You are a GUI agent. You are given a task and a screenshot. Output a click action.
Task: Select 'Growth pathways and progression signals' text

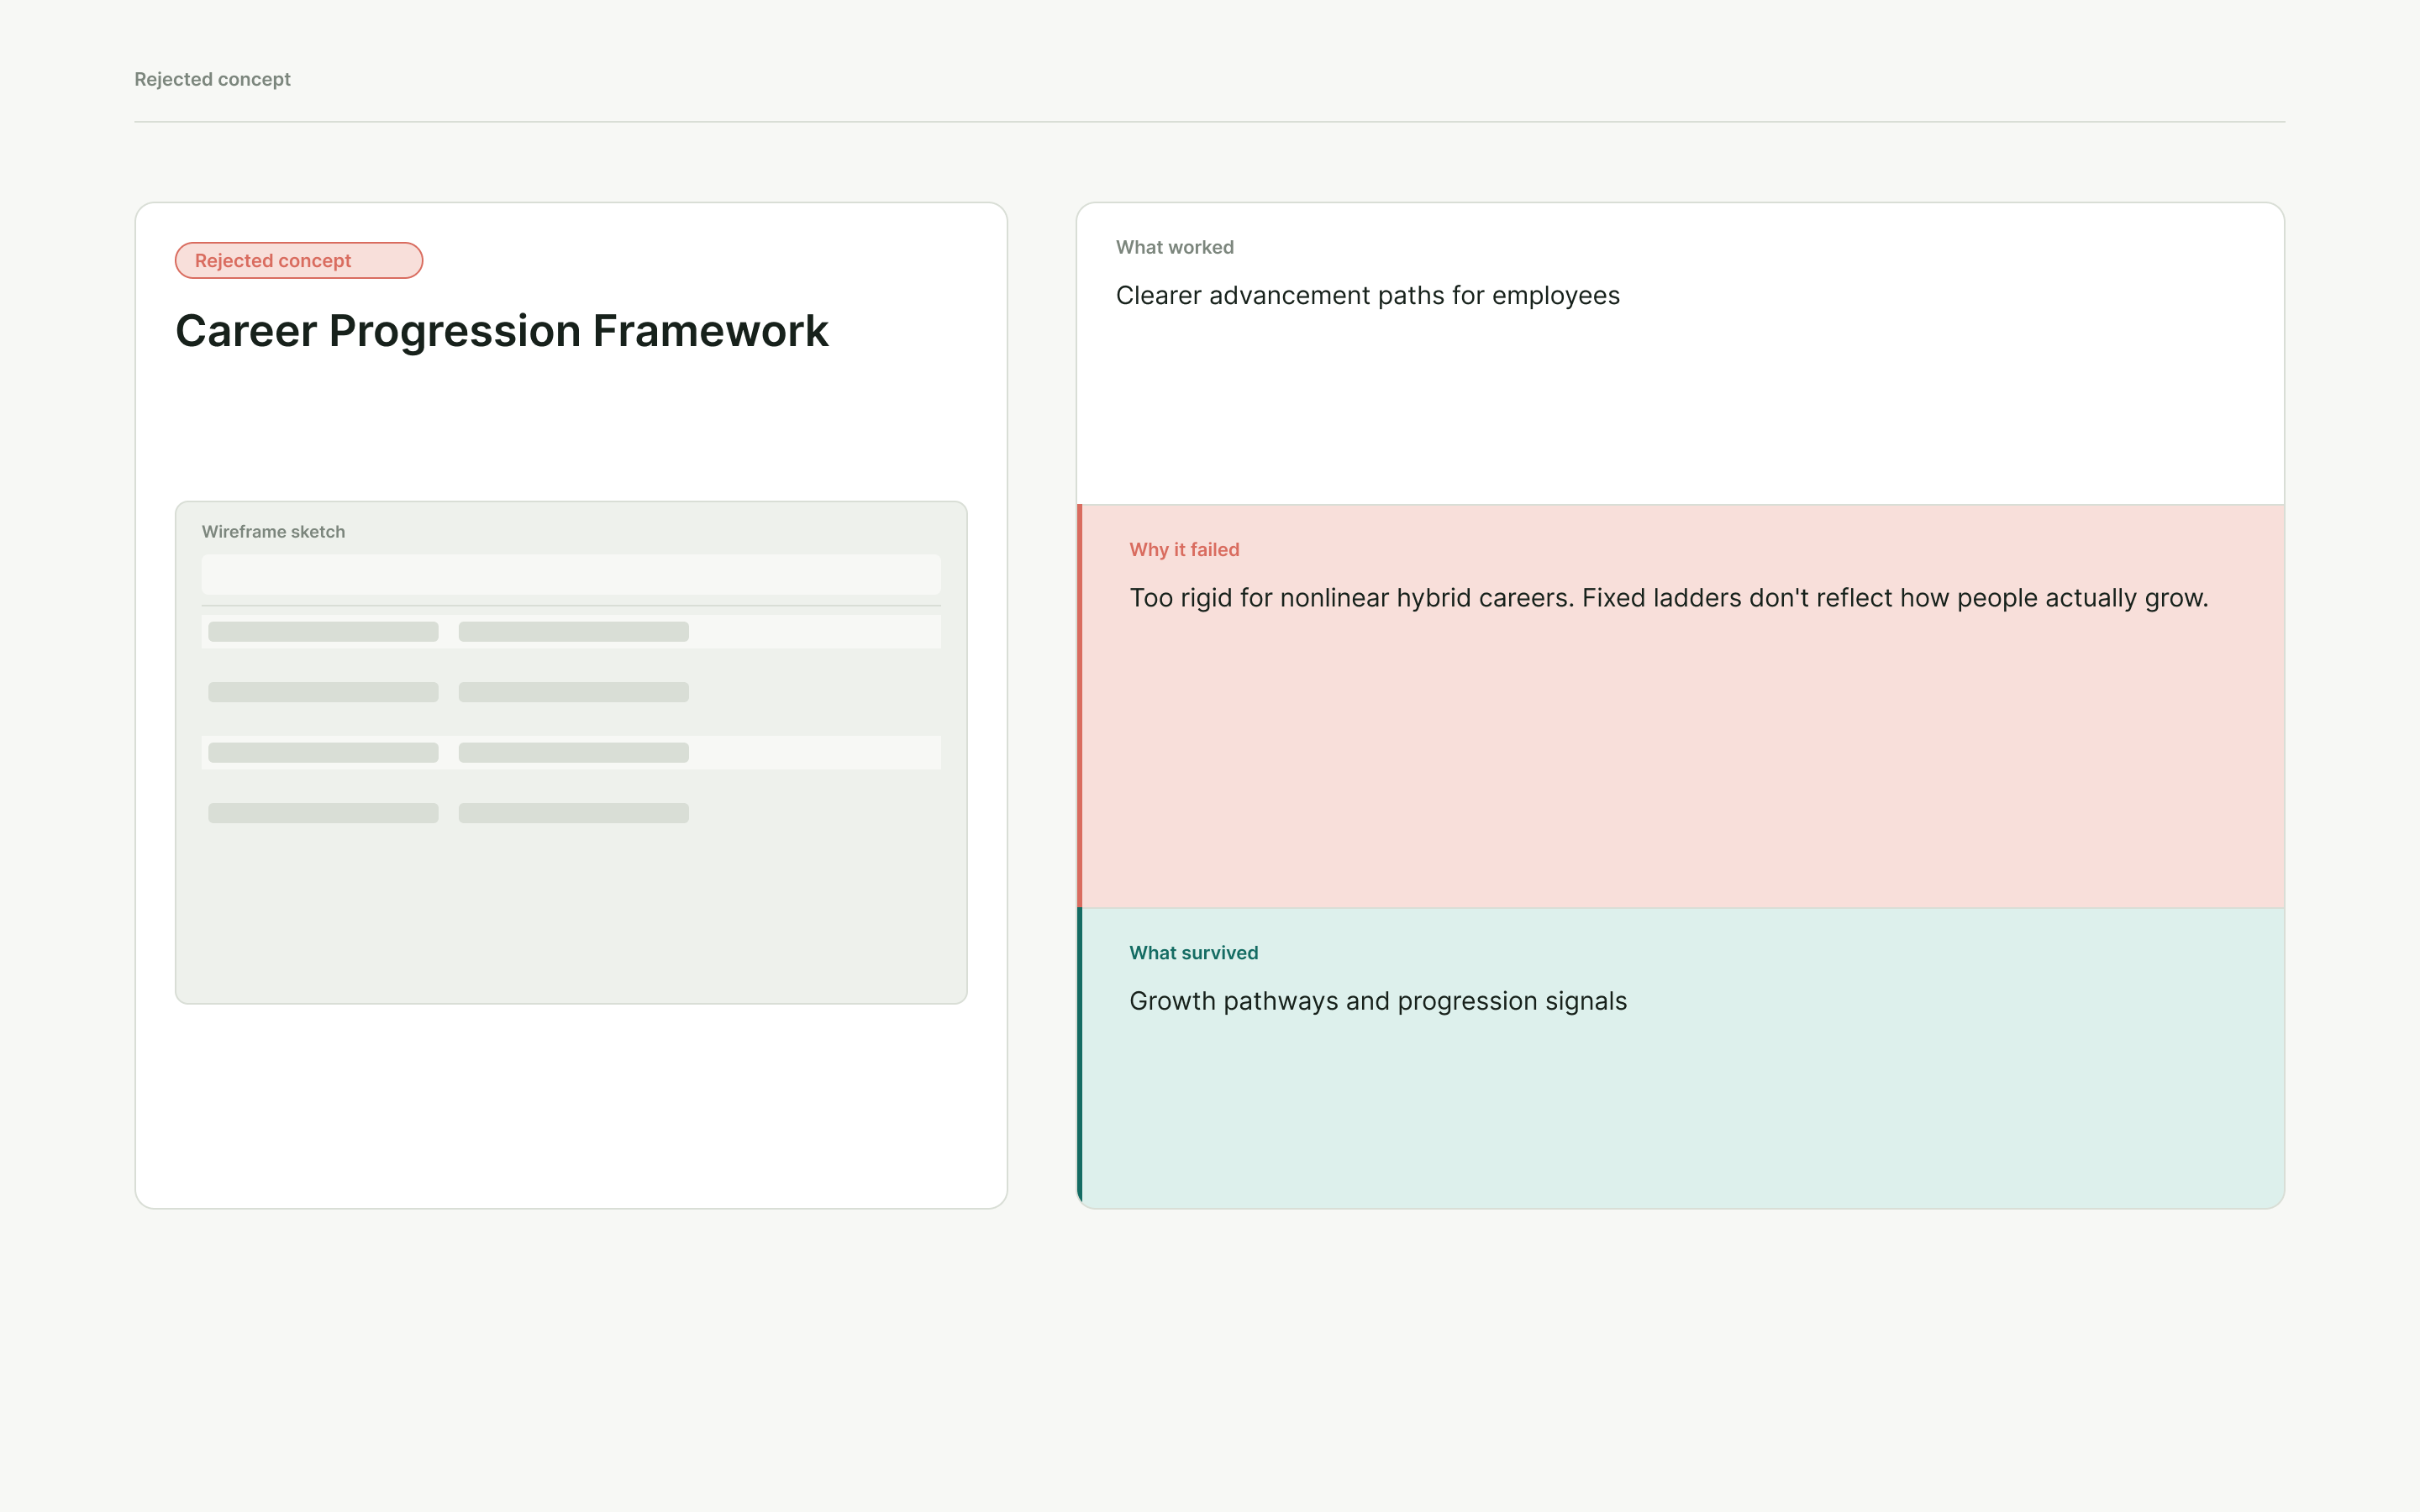click(1378, 1001)
